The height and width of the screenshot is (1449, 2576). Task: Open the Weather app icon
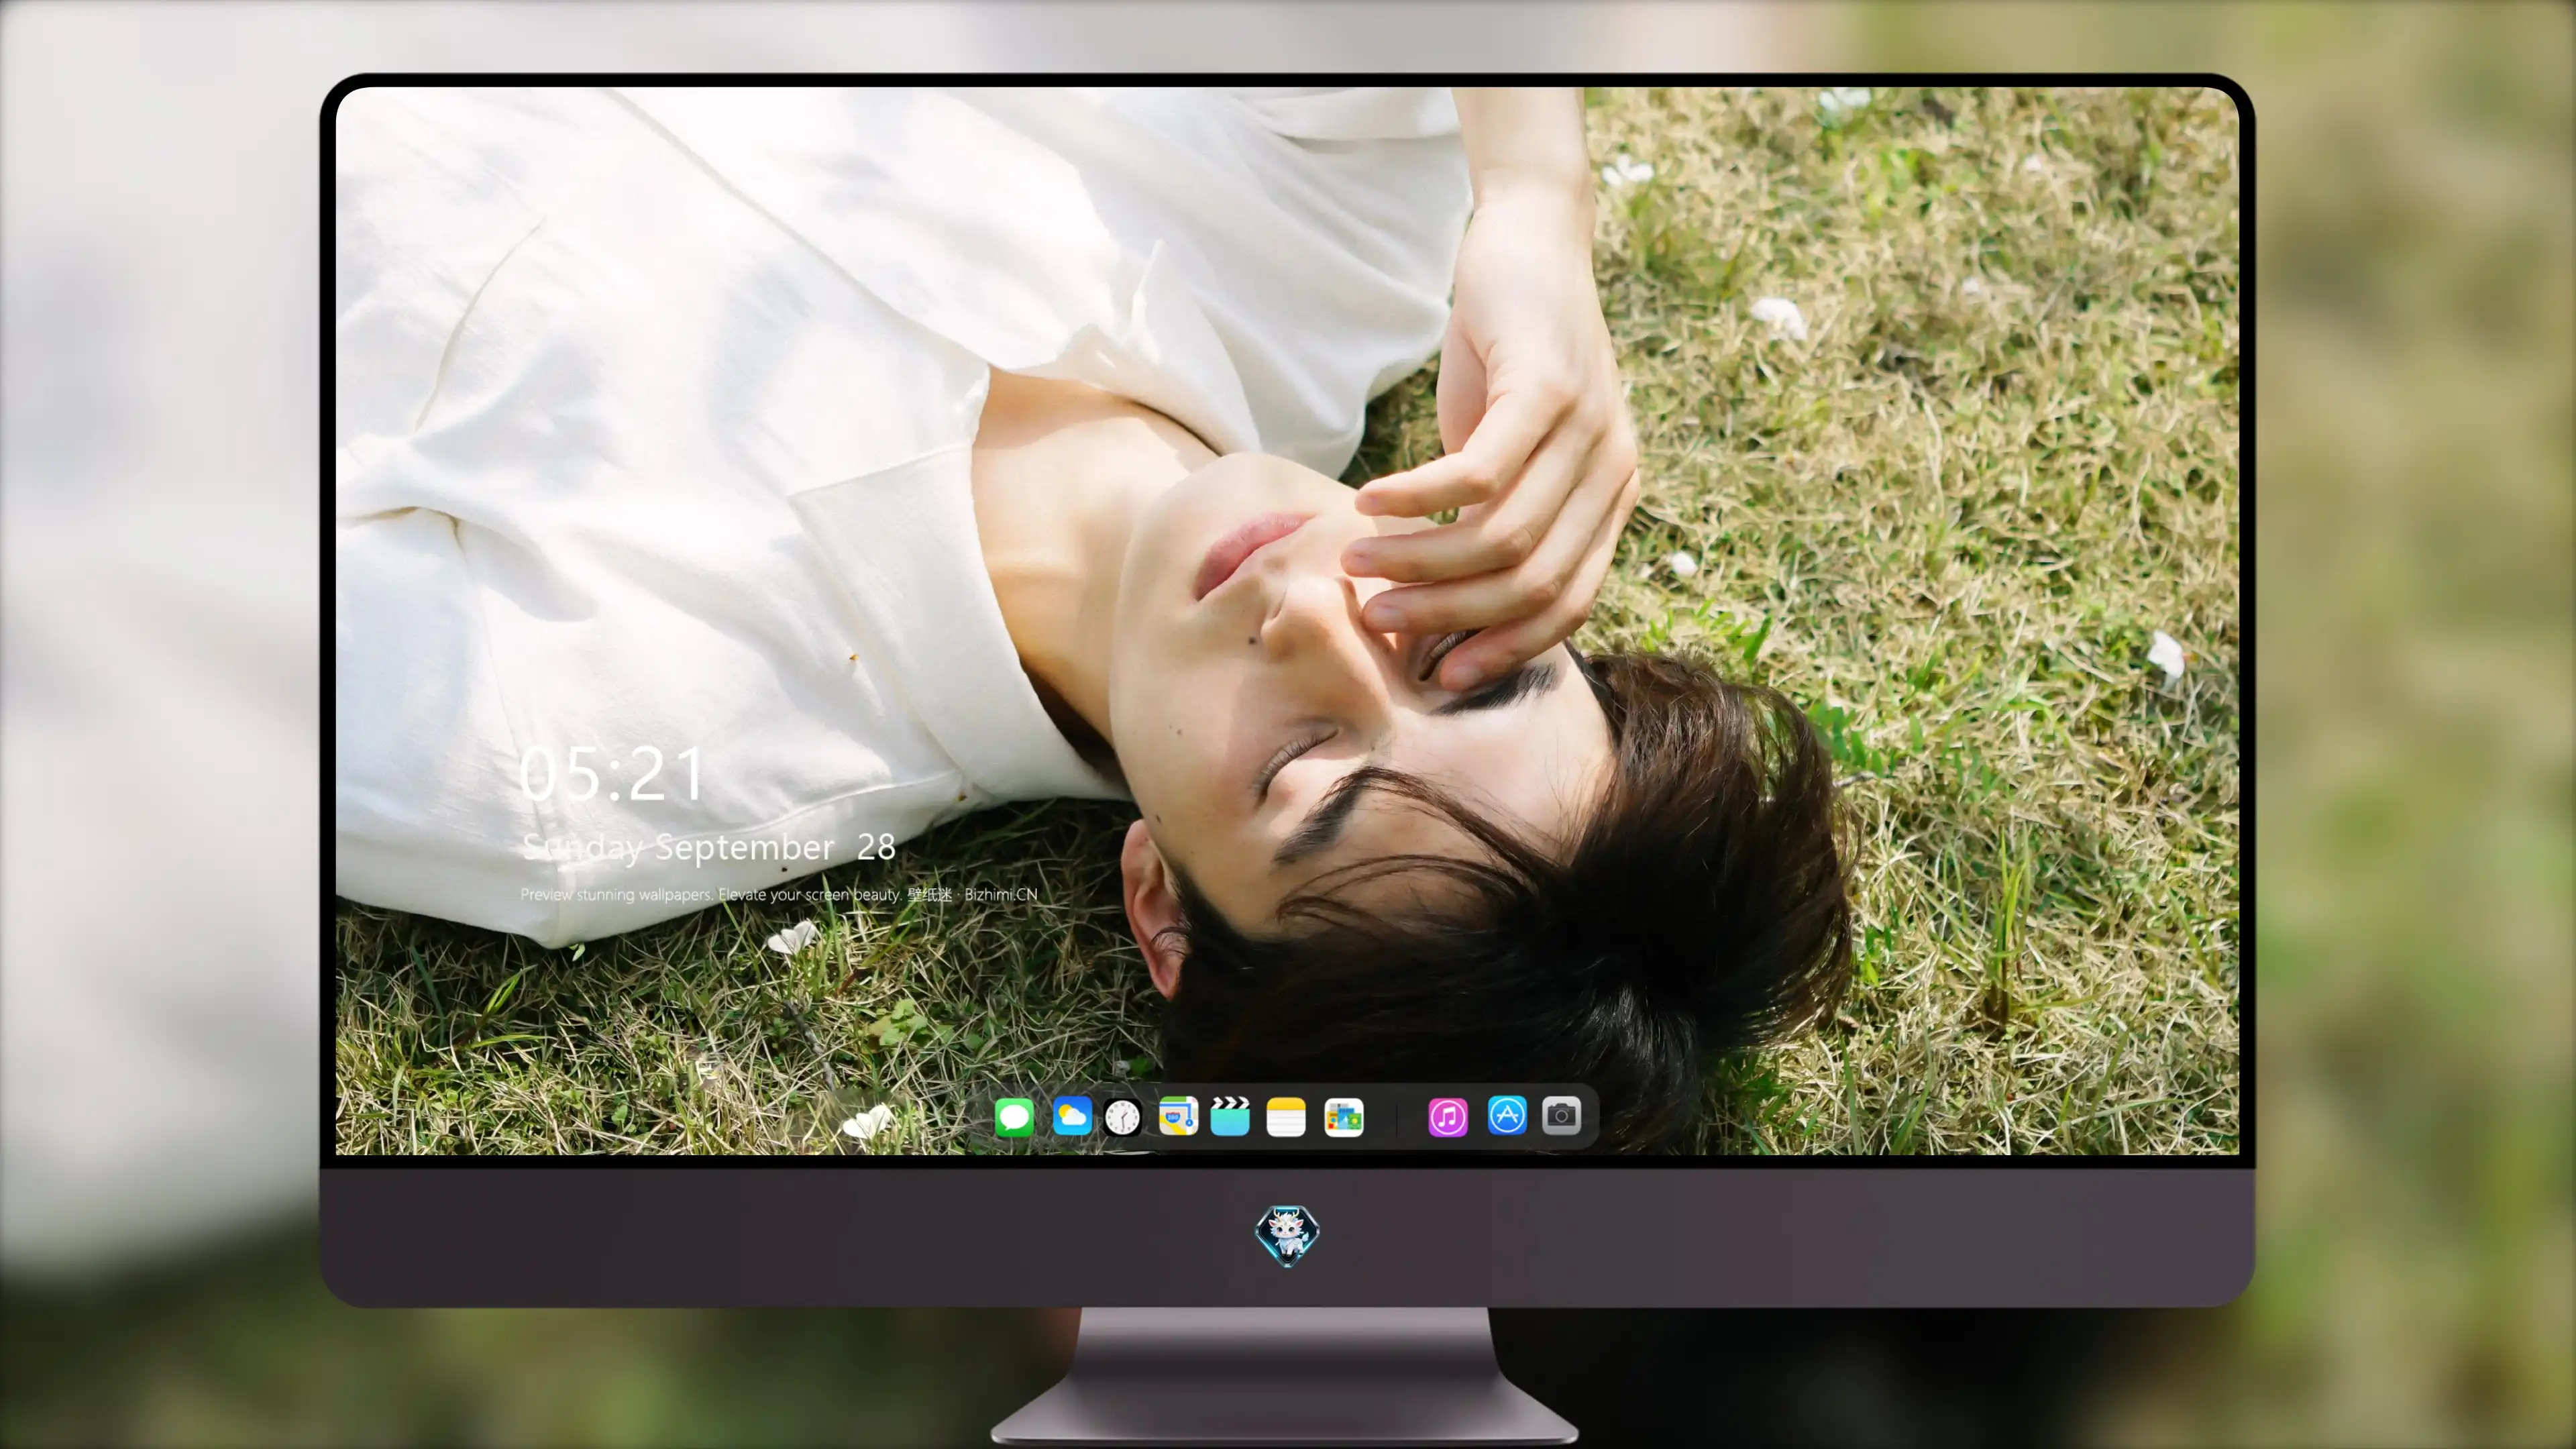(x=1072, y=1116)
